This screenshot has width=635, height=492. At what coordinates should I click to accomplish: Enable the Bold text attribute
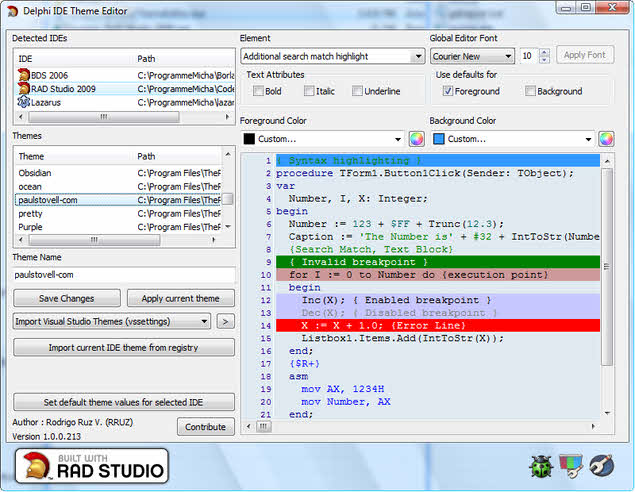click(x=258, y=91)
